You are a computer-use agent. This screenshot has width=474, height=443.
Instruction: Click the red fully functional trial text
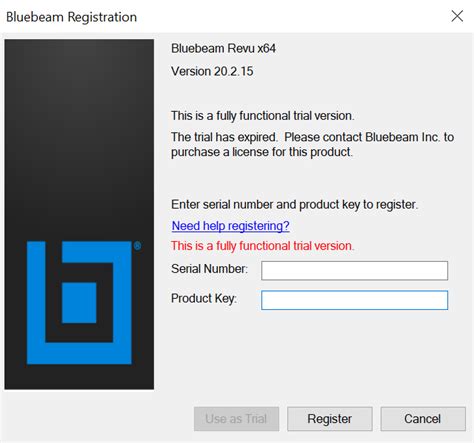tap(263, 246)
